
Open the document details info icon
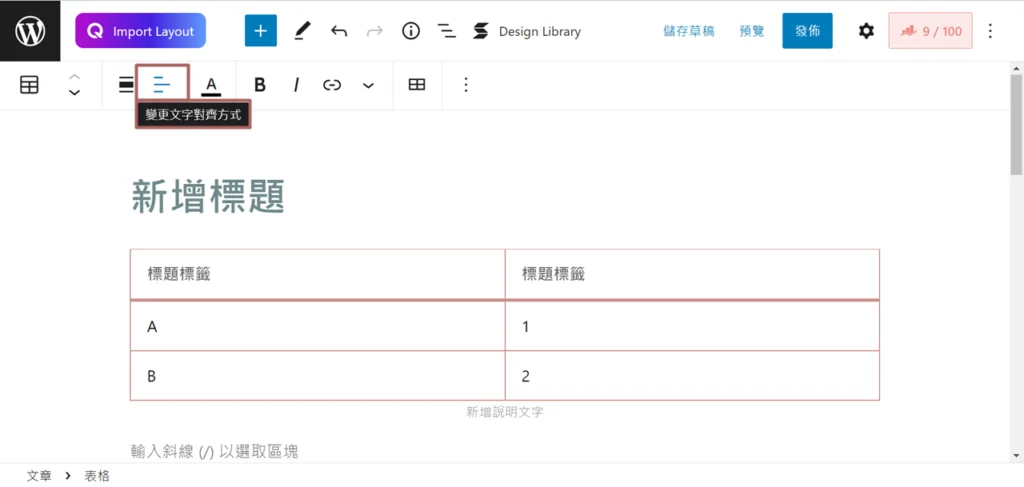(x=411, y=31)
